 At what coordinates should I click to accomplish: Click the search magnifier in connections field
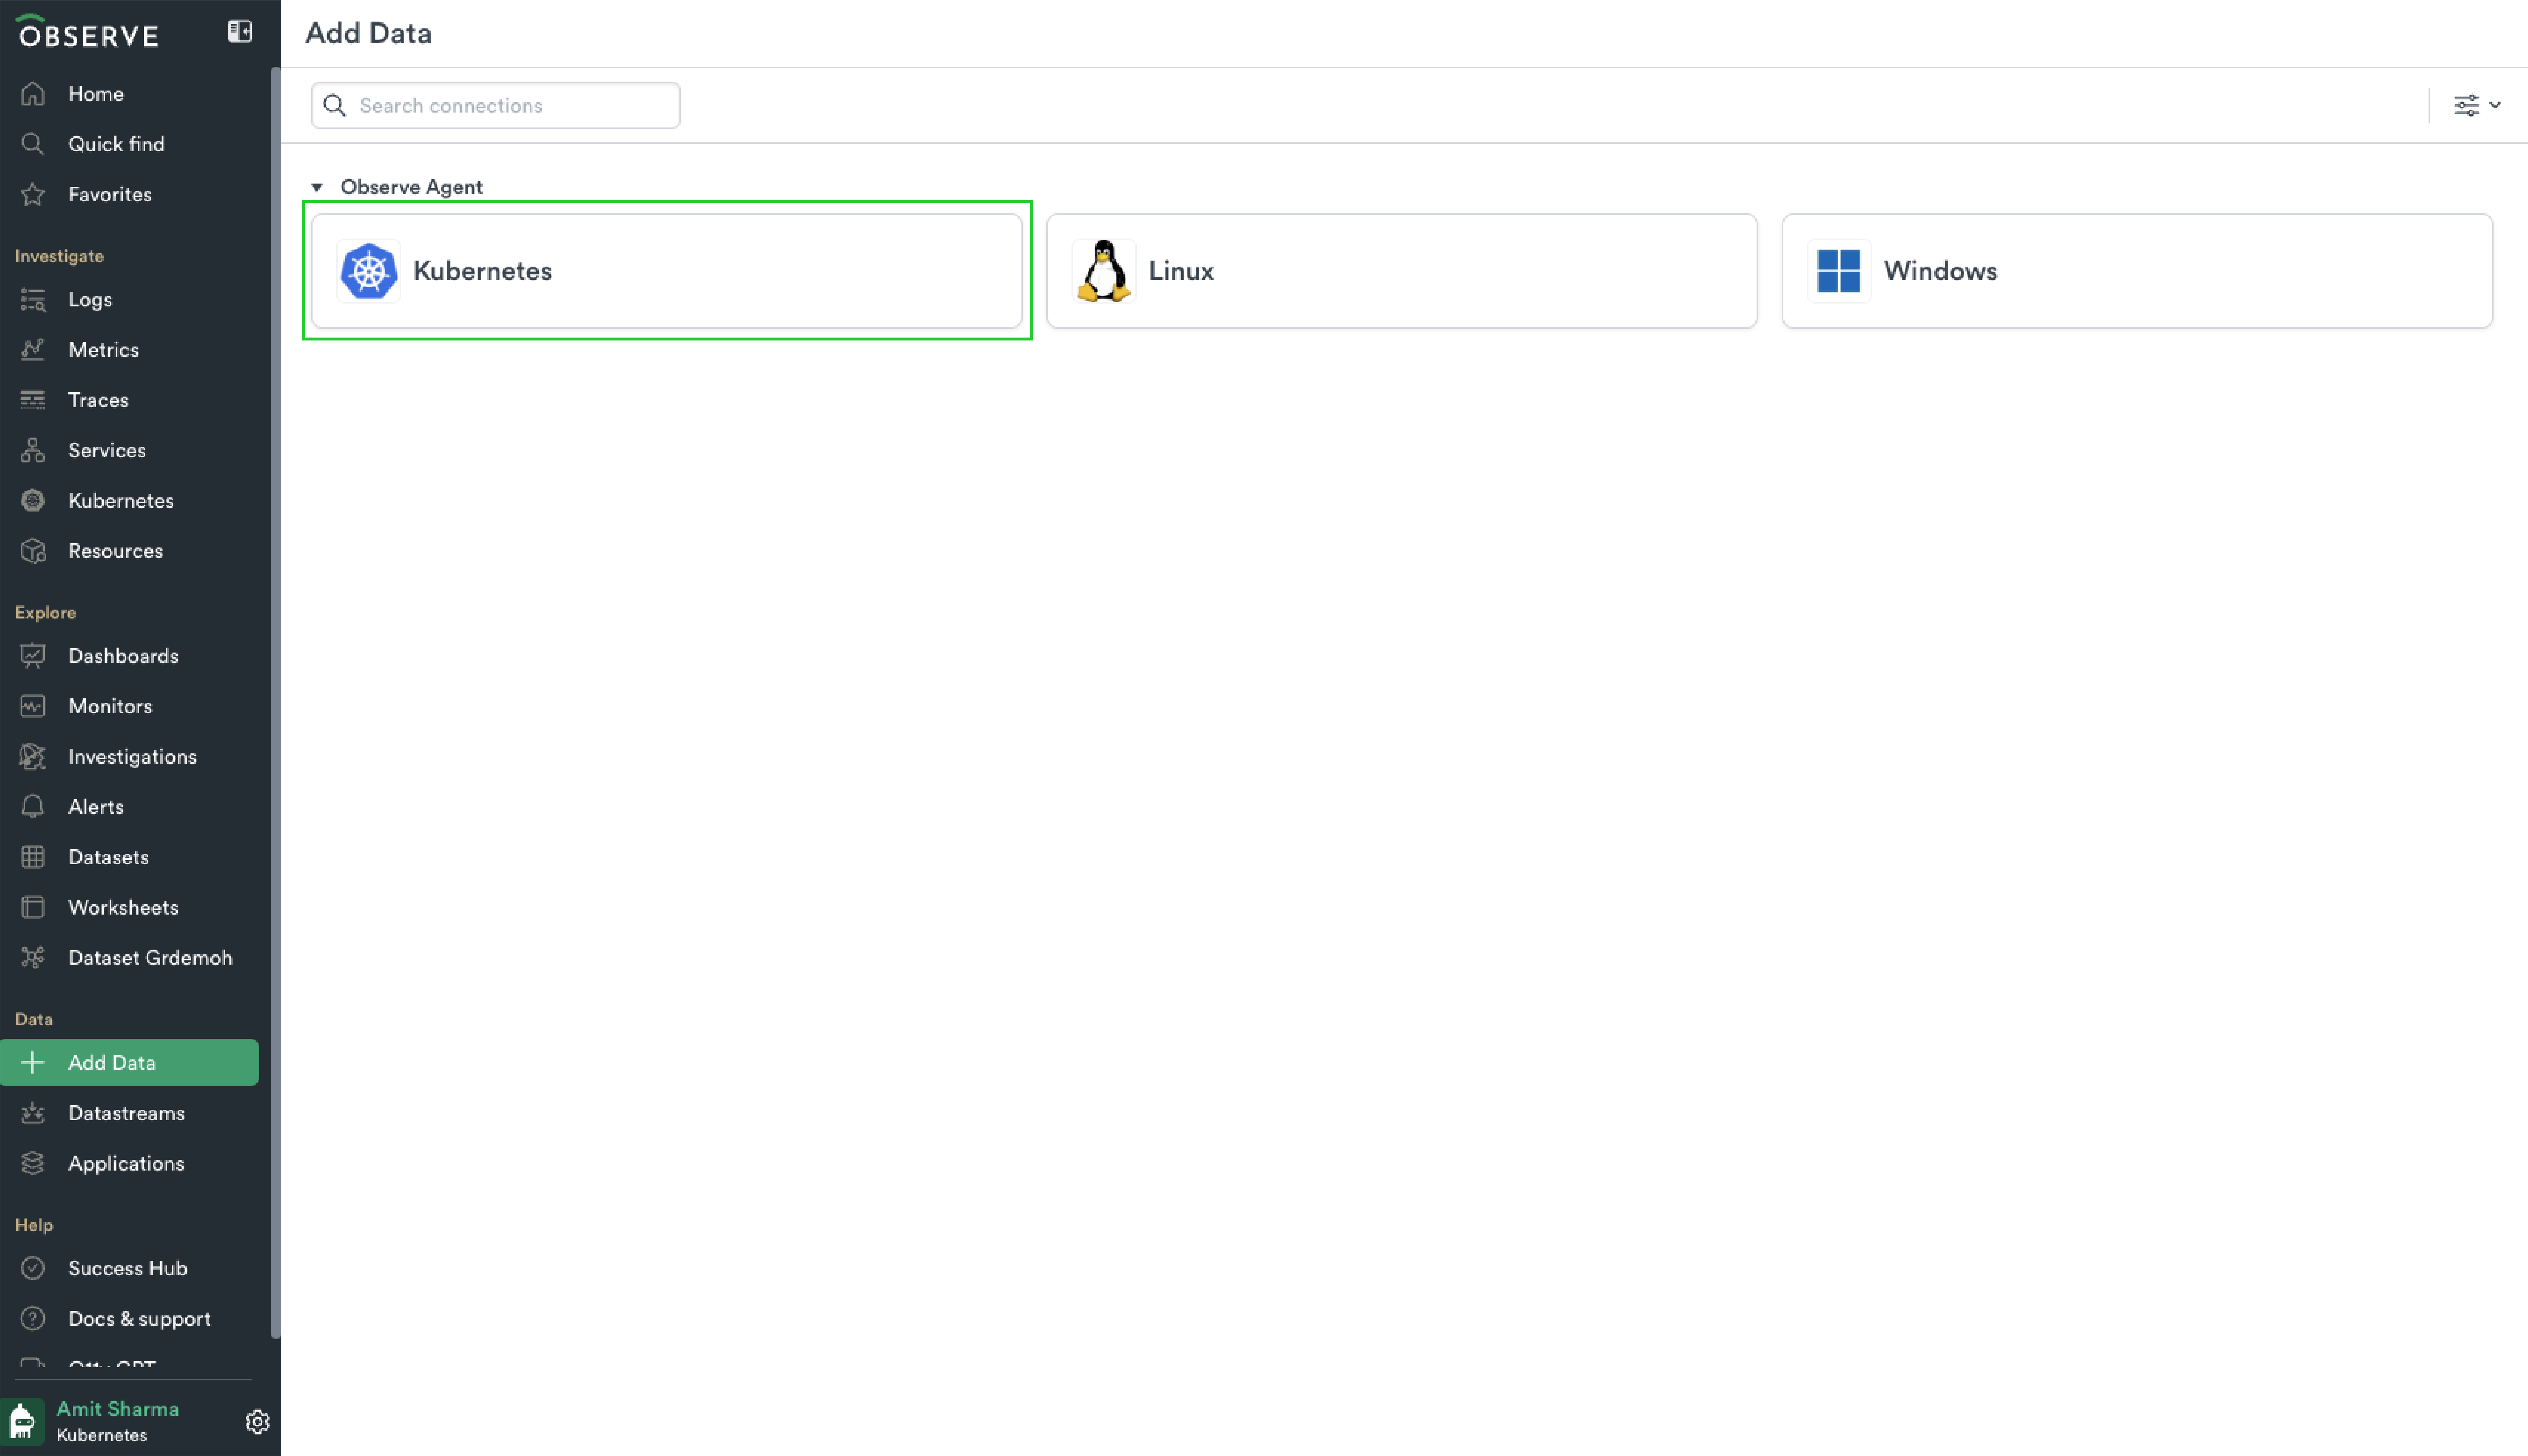coord(335,105)
